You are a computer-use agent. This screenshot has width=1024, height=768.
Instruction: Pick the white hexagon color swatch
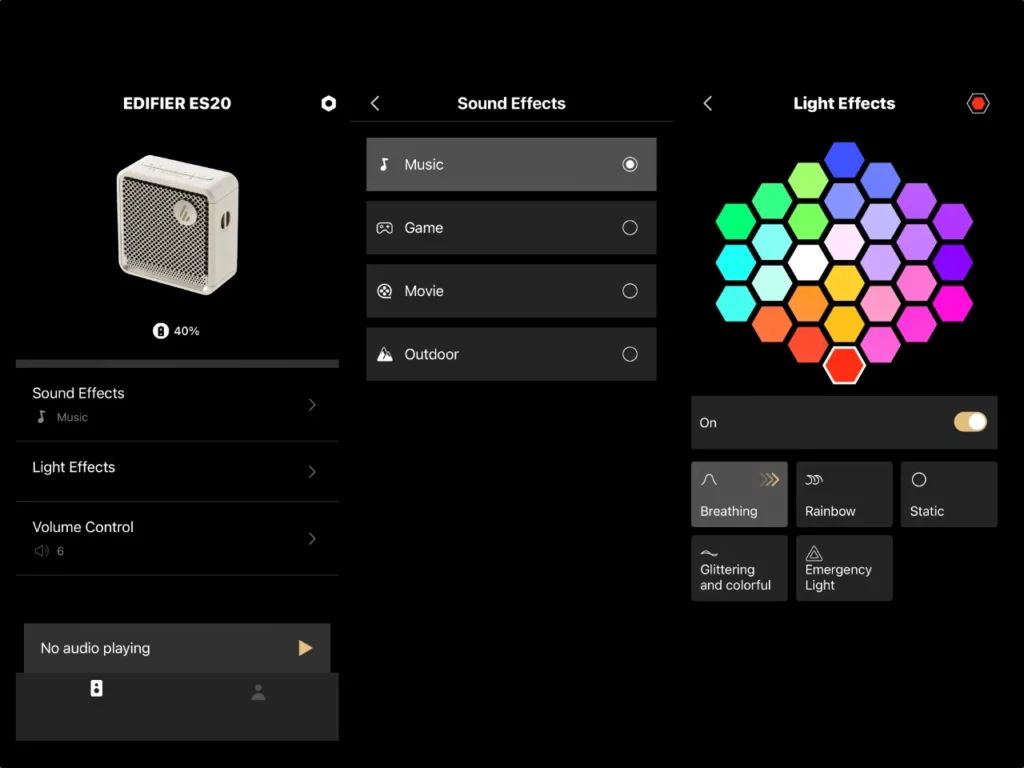coord(808,262)
